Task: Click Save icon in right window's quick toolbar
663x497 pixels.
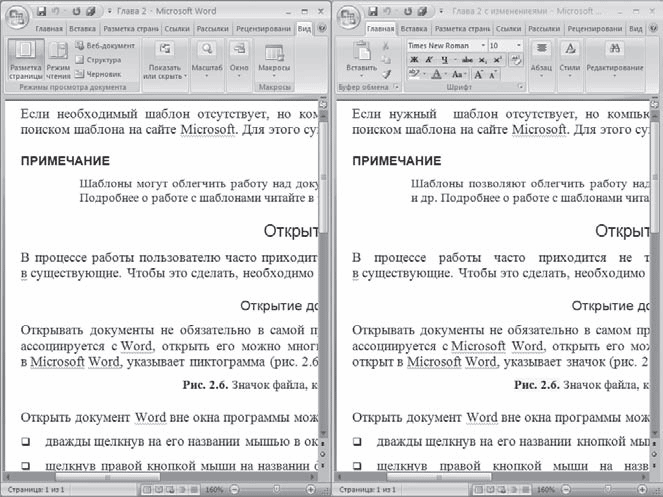Action: tap(373, 11)
